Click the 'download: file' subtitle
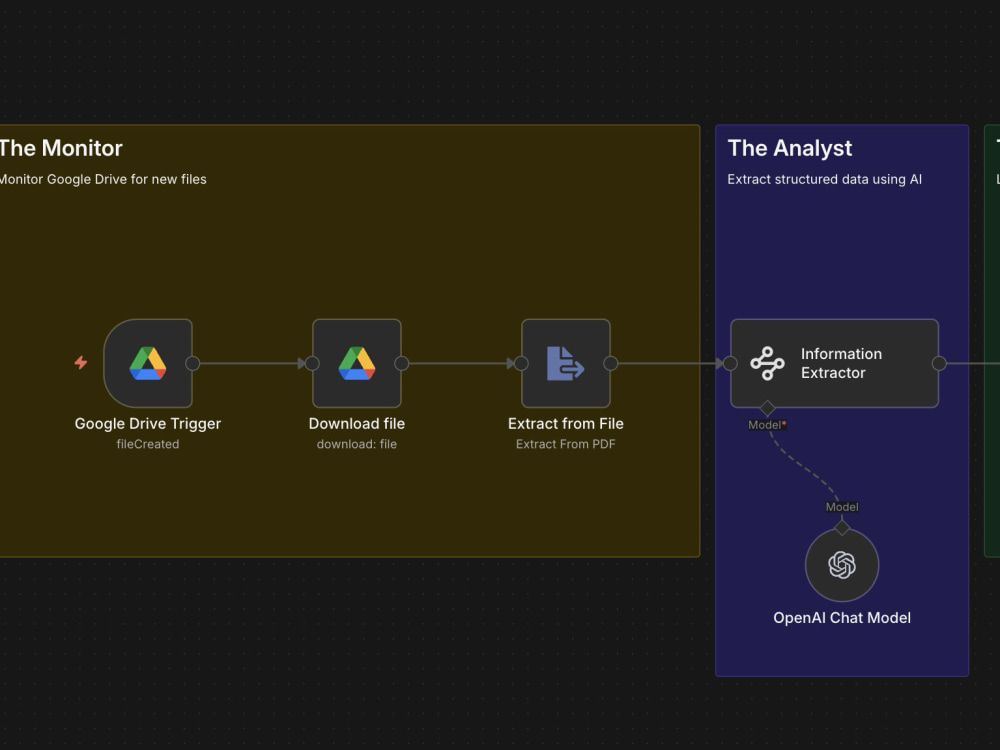The height and width of the screenshot is (750, 1000). tap(357, 444)
